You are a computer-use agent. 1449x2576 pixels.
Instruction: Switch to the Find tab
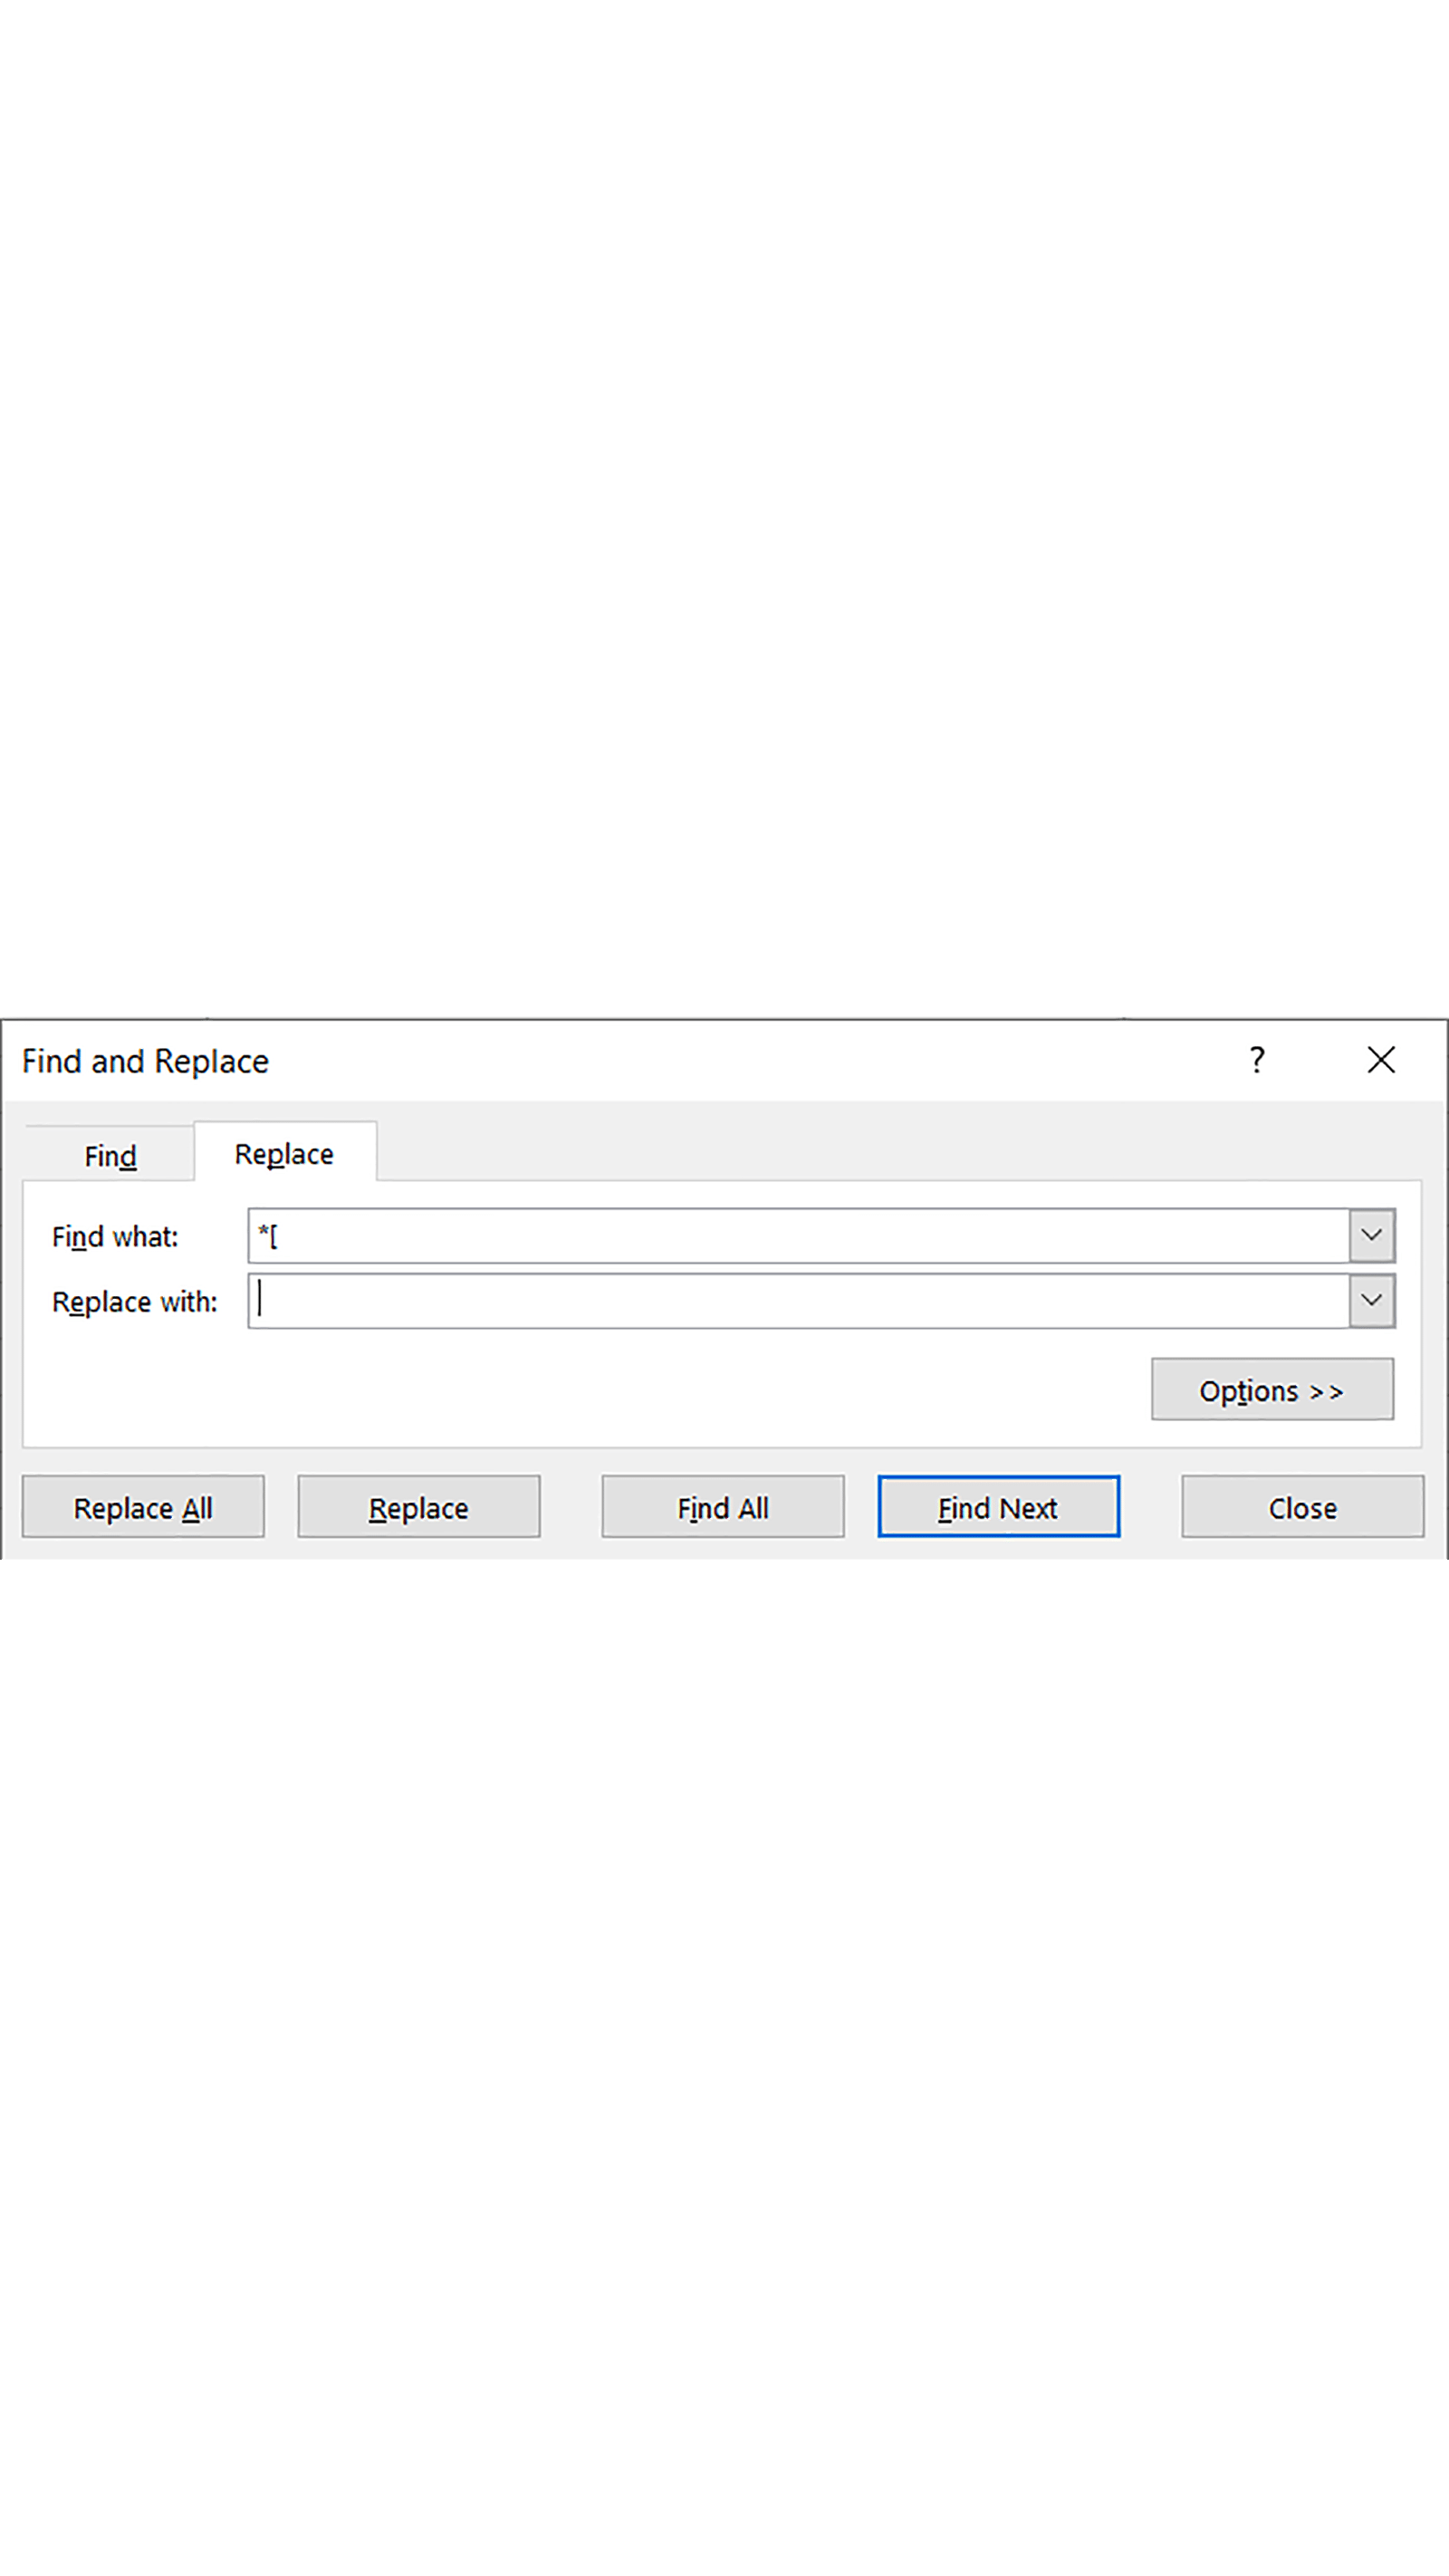110,1156
